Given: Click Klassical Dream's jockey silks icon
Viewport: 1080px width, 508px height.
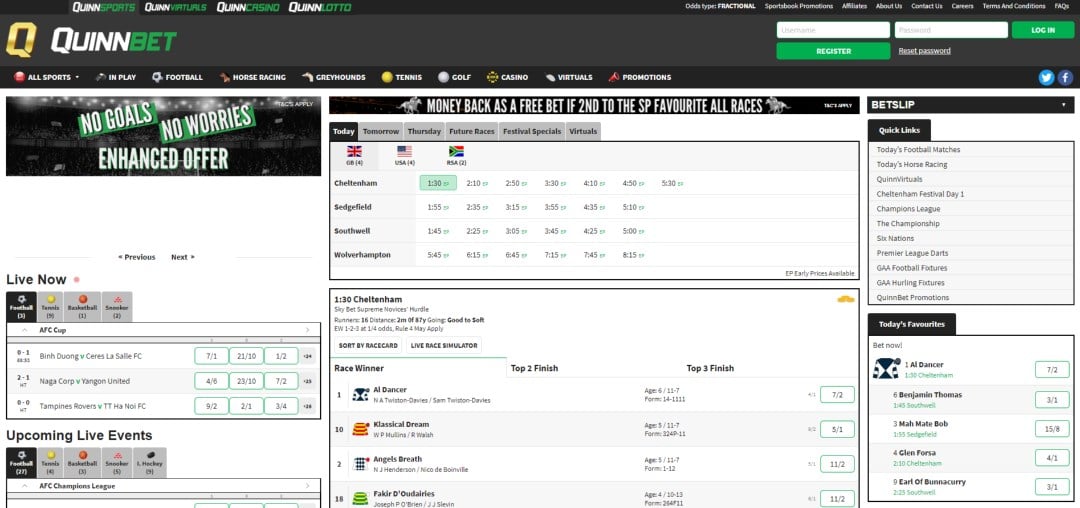Looking at the screenshot, I should (x=361, y=430).
